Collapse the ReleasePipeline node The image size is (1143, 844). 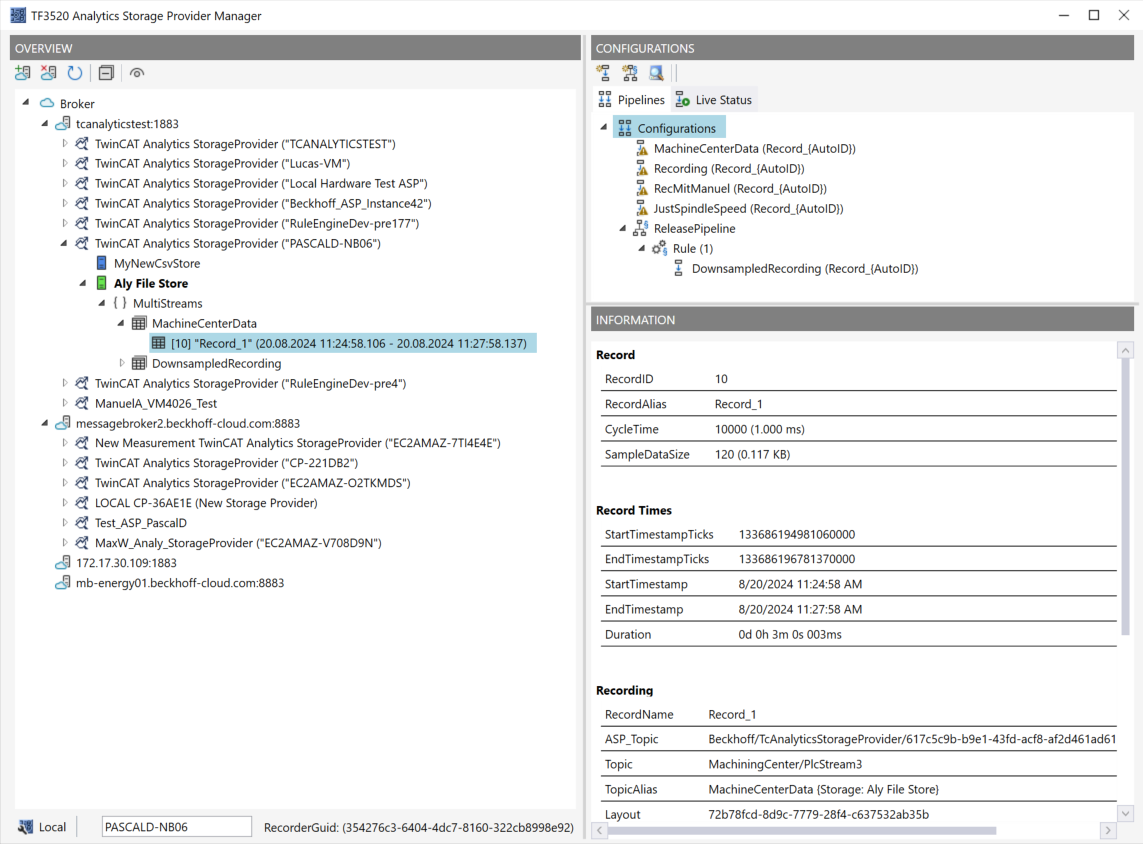(x=622, y=228)
